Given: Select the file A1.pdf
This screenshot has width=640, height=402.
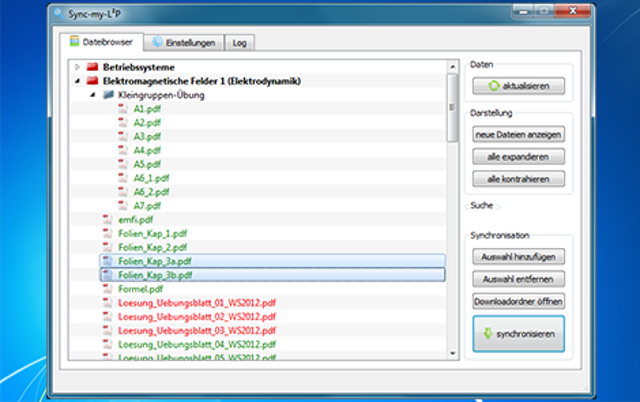Looking at the screenshot, I should (147, 109).
